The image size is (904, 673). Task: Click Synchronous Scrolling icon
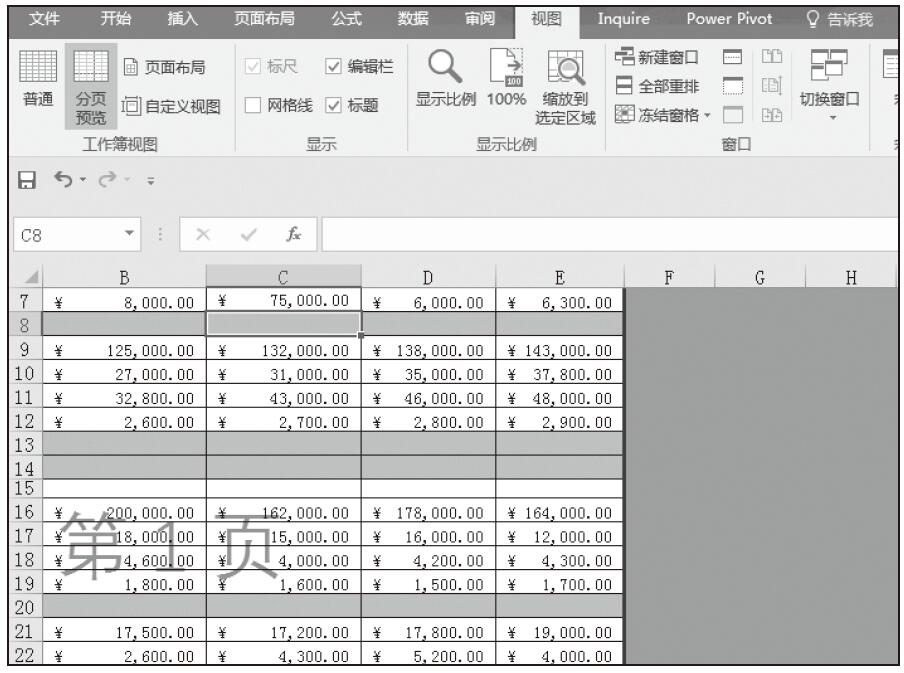point(772,86)
